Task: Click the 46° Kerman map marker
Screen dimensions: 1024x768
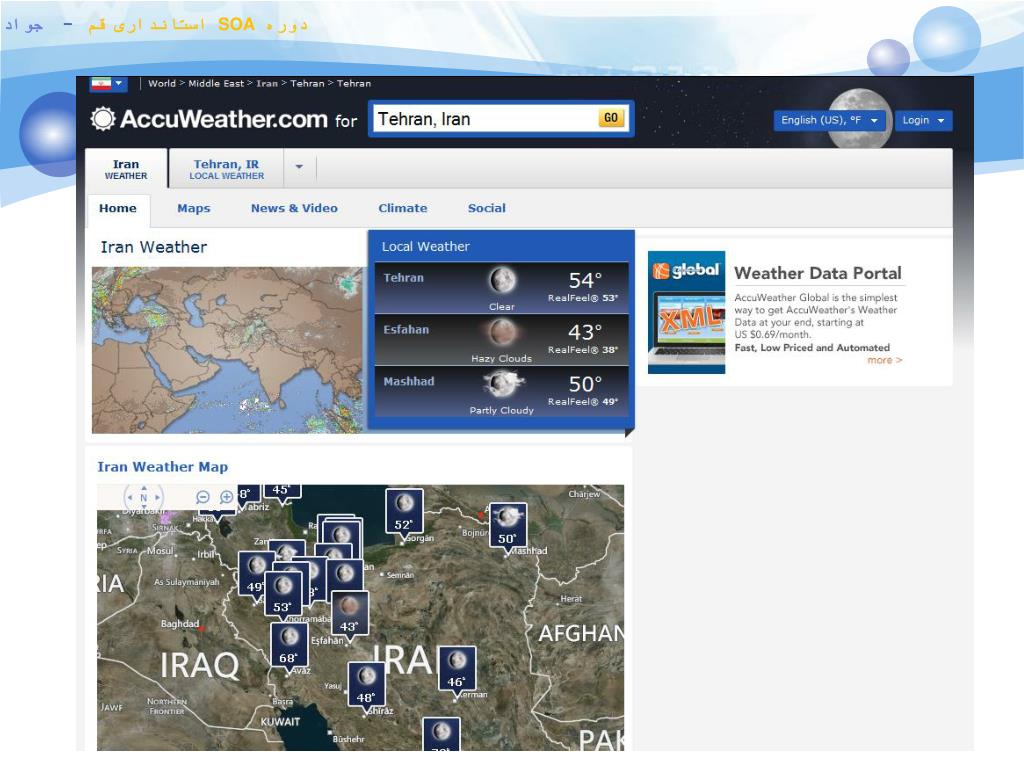Action: [x=456, y=669]
